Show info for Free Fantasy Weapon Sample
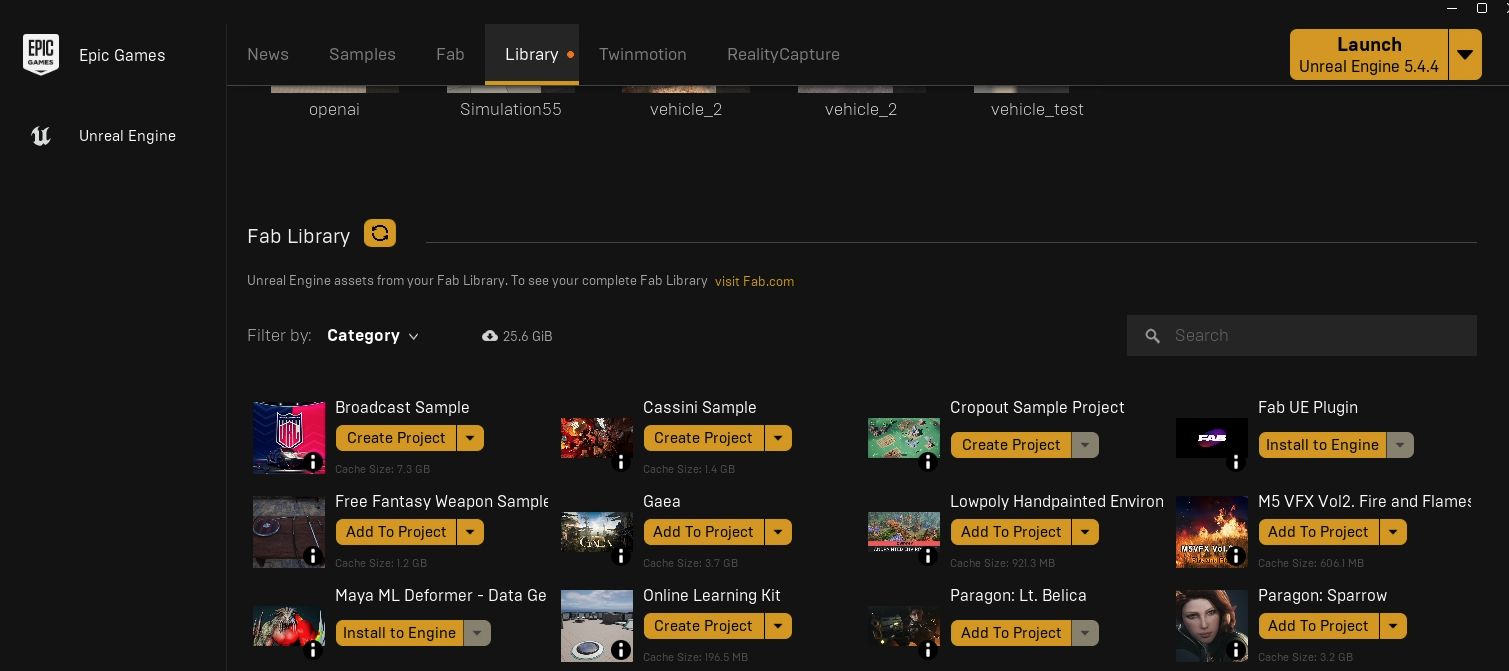This screenshot has height=671, width=1509. [x=313, y=556]
